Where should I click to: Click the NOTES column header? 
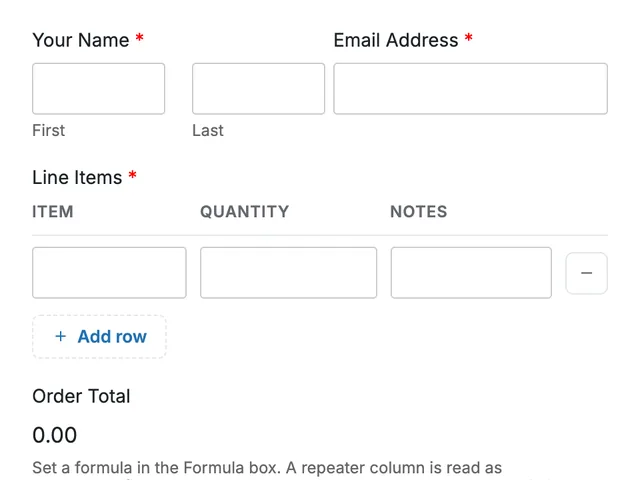coord(419,211)
